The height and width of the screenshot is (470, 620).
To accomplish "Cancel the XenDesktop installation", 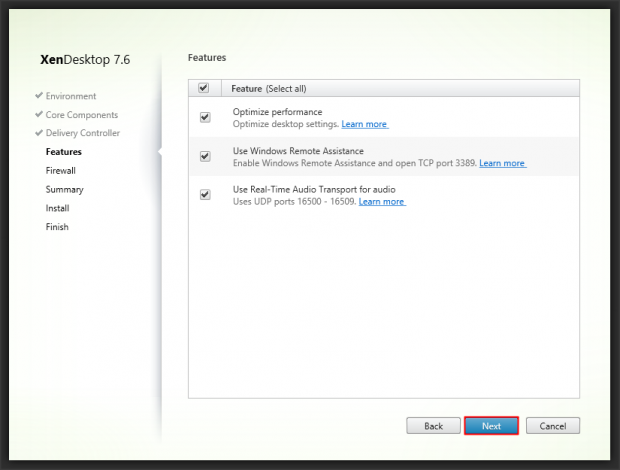I will click(x=553, y=426).
